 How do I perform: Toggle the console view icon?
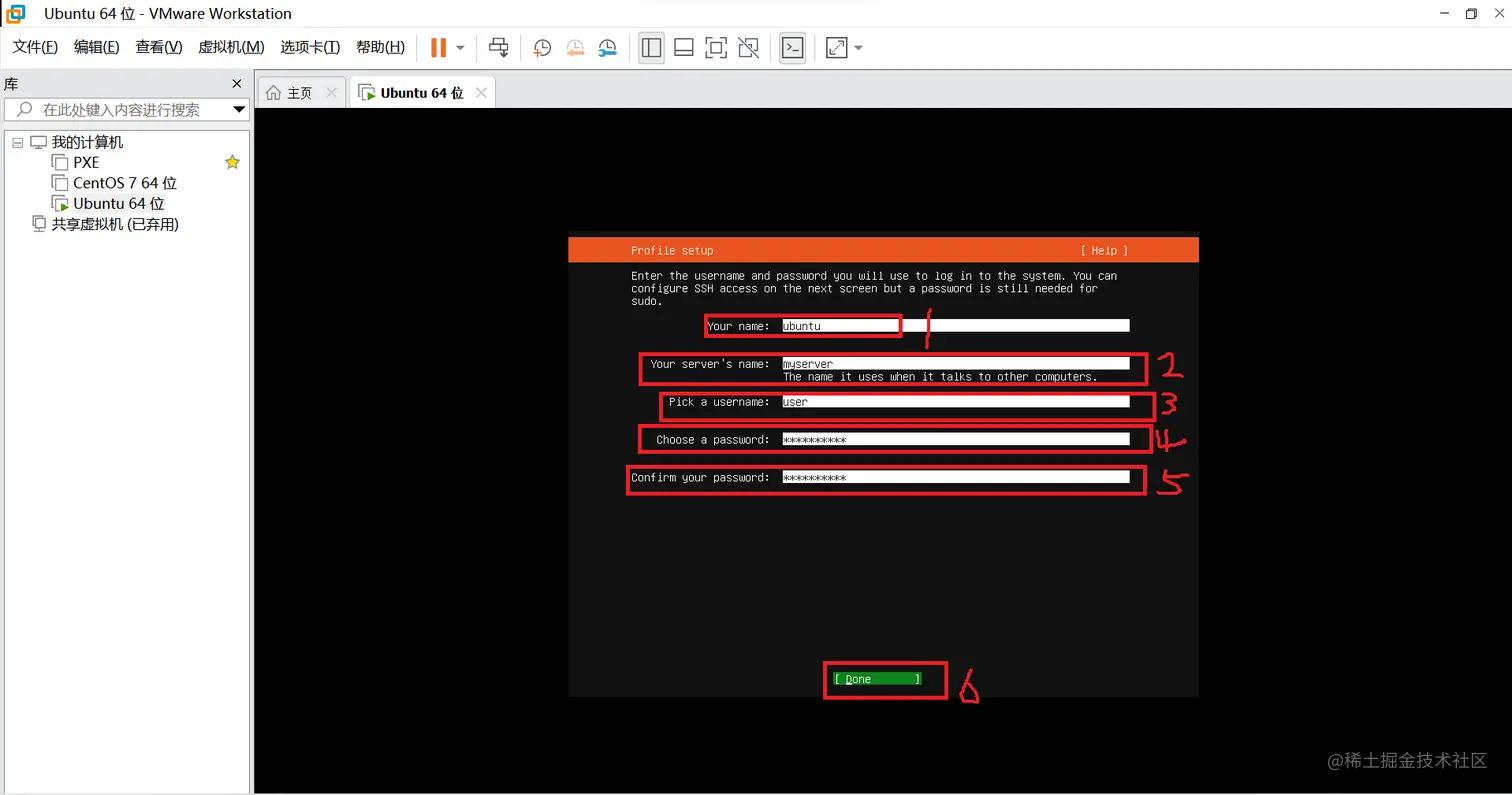793,47
